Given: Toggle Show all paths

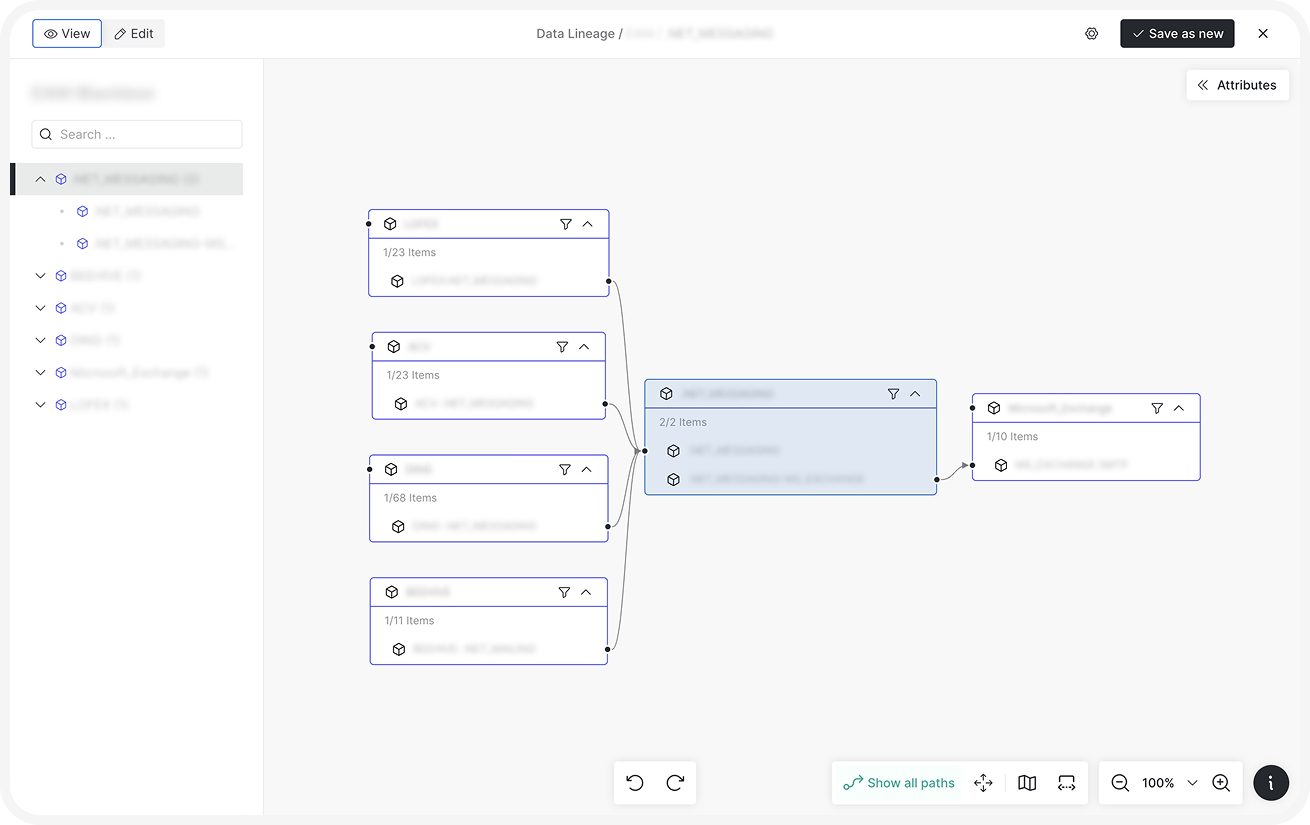Looking at the screenshot, I should 899,783.
